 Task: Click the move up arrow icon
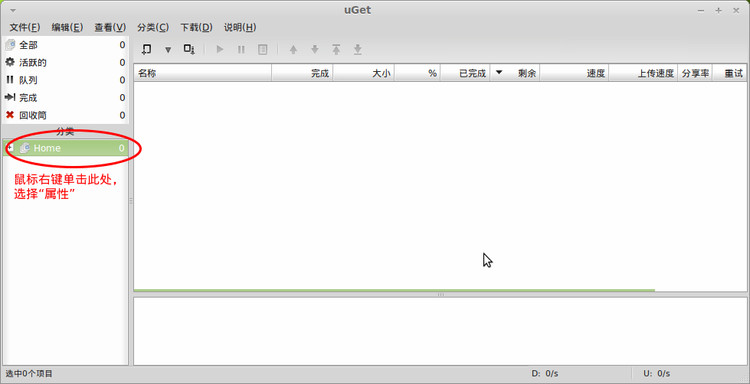pyautogui.click(x=293, y=49)
